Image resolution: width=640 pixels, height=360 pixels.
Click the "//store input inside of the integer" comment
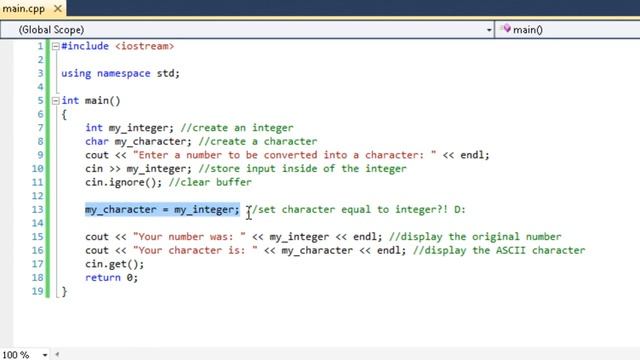click(x=302, y=169)
